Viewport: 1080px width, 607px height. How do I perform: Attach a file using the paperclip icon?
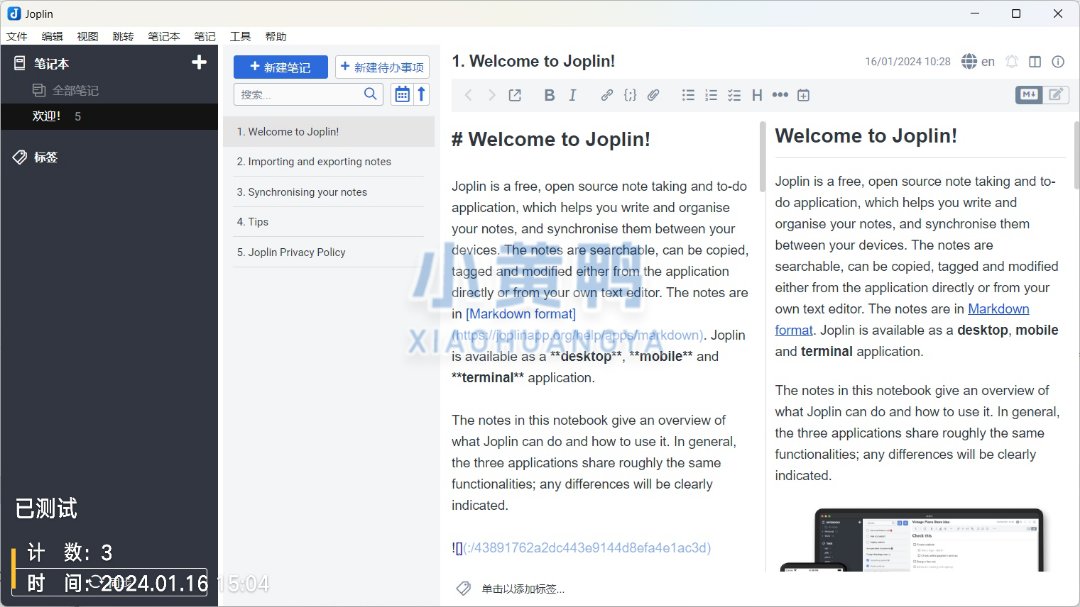pos(653,95)
